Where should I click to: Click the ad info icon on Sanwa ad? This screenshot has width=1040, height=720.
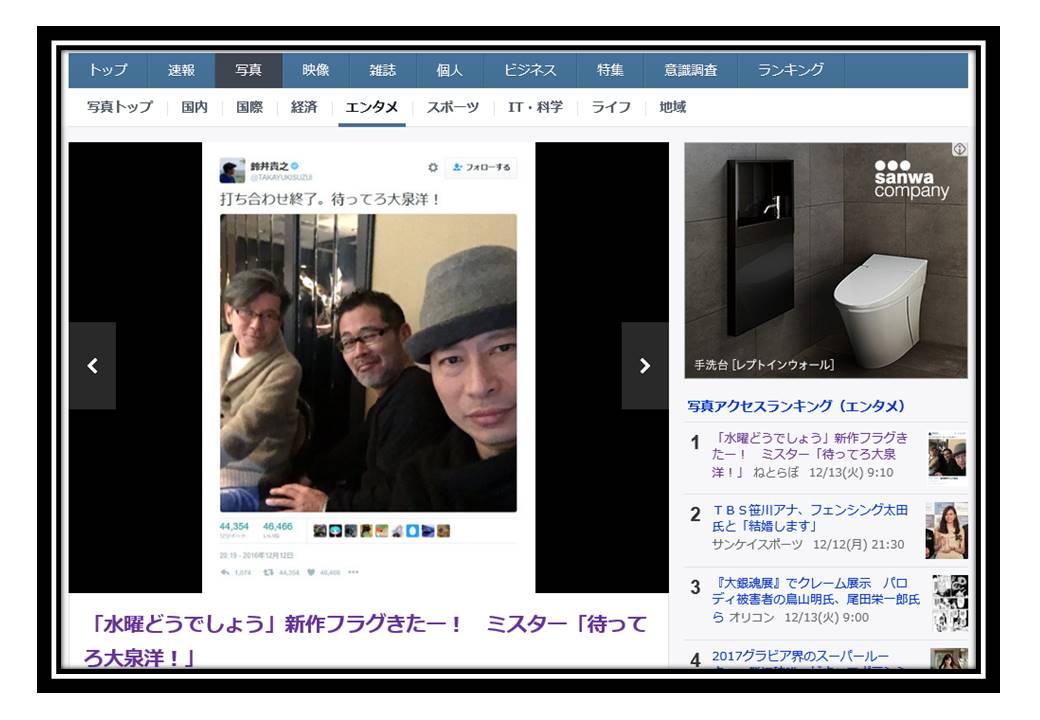click(959, 149)
